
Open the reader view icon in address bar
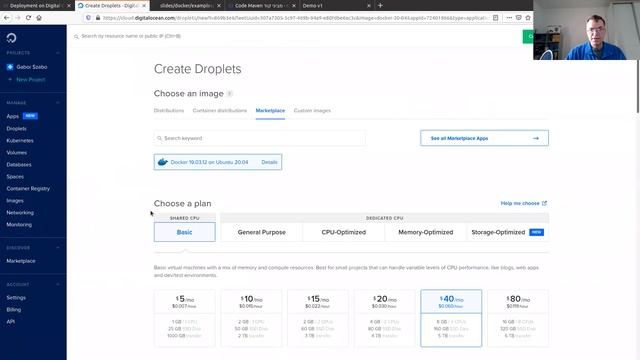(496, 18)
